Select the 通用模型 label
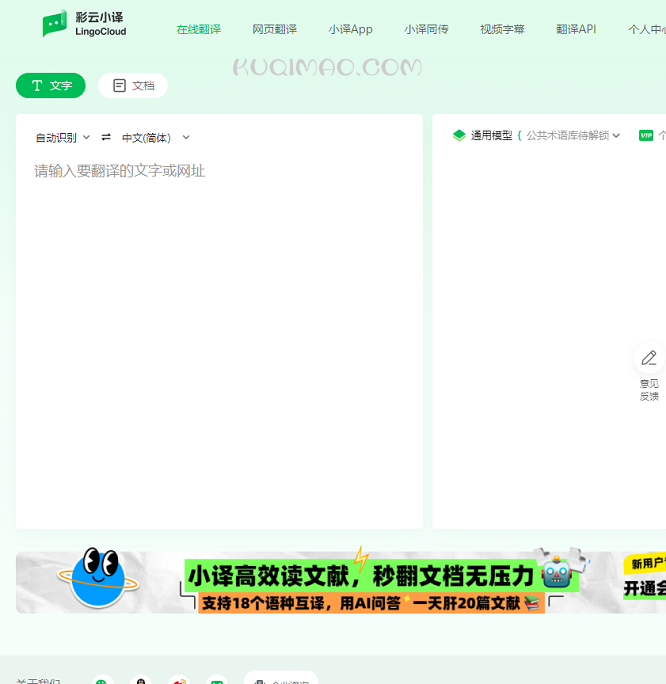 click(x=491, y=136)
